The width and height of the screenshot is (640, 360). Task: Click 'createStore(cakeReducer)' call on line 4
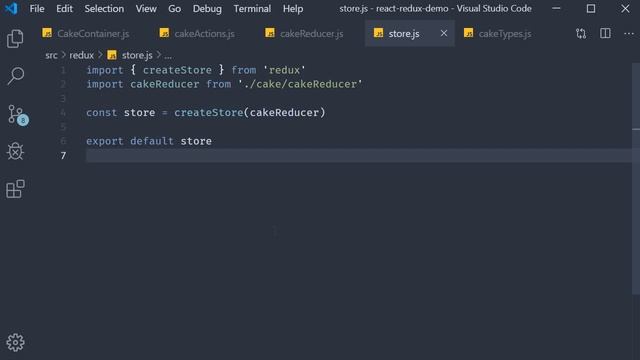point(250,113)
